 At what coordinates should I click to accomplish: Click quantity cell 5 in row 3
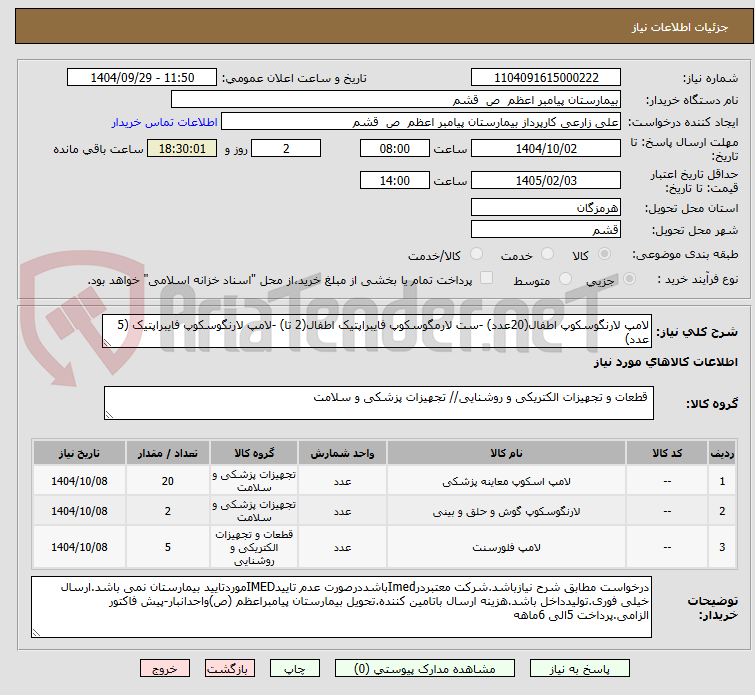pyautogui.click(x=168, y=547)
